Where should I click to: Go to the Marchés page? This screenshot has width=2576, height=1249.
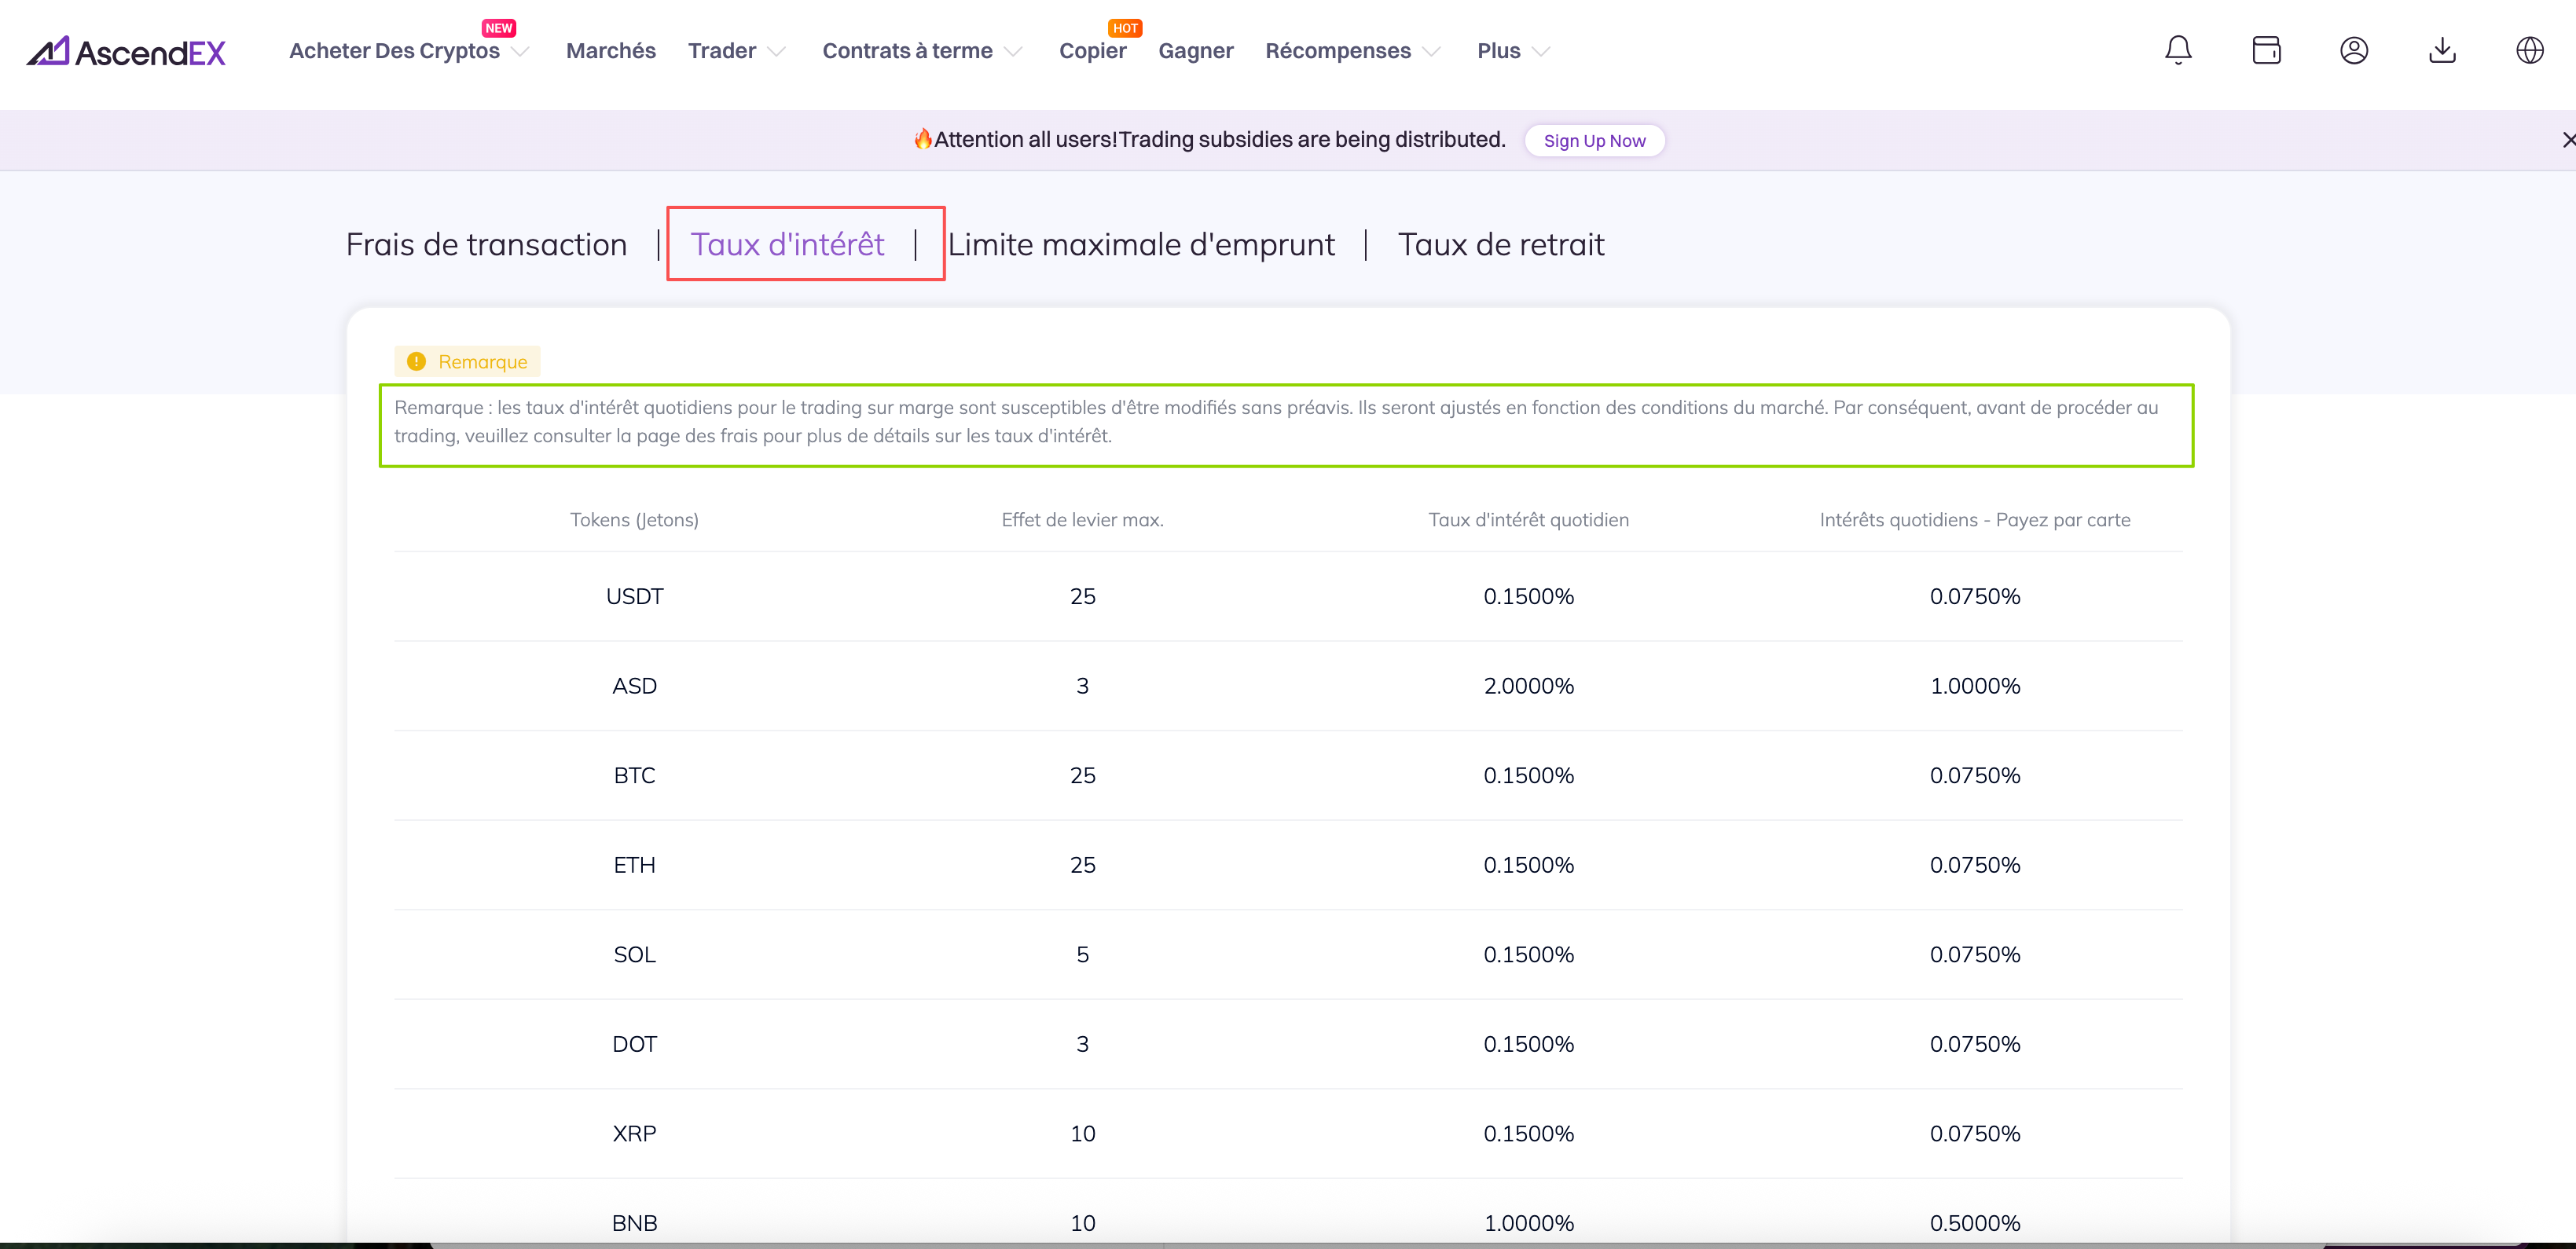click(610, 51)
